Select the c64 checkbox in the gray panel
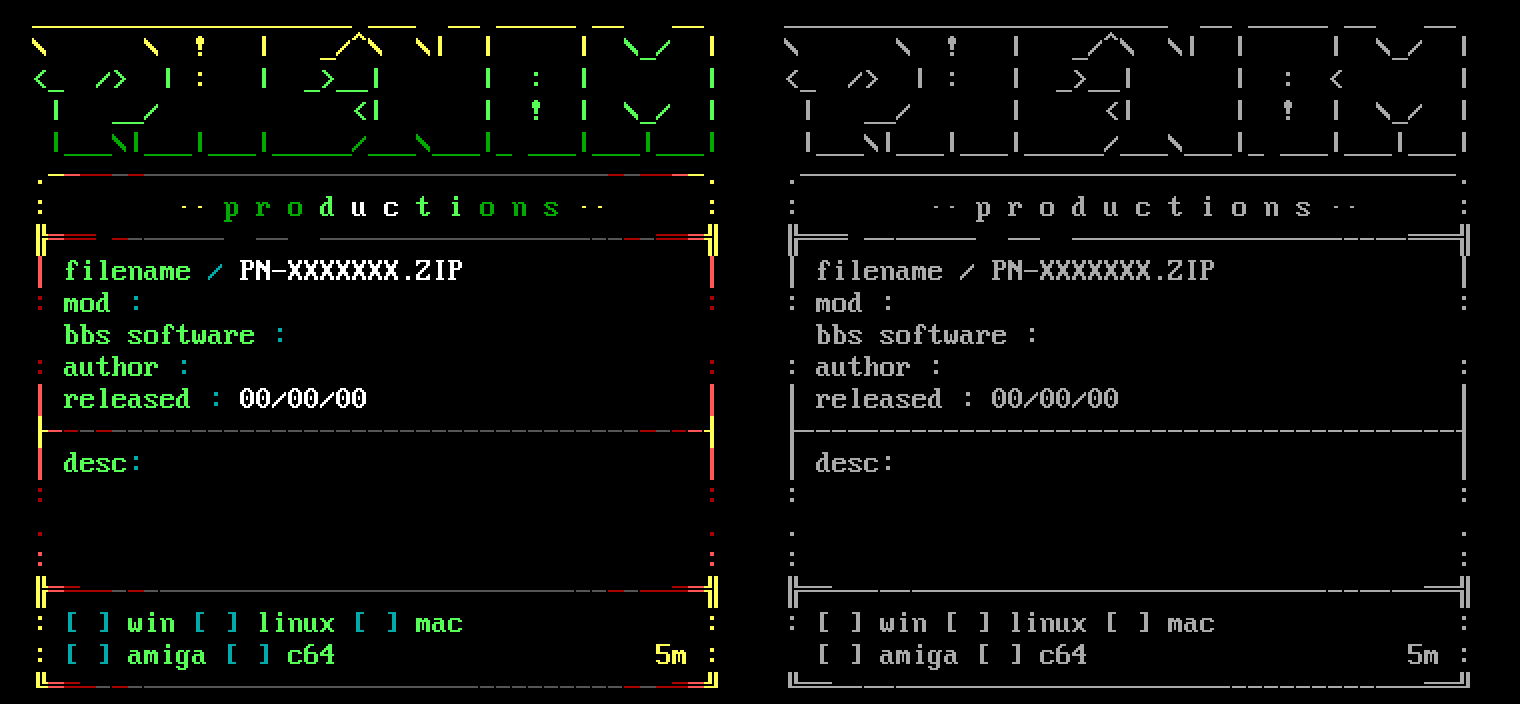The image size is (1520, 704). click(x=999, y=656)
